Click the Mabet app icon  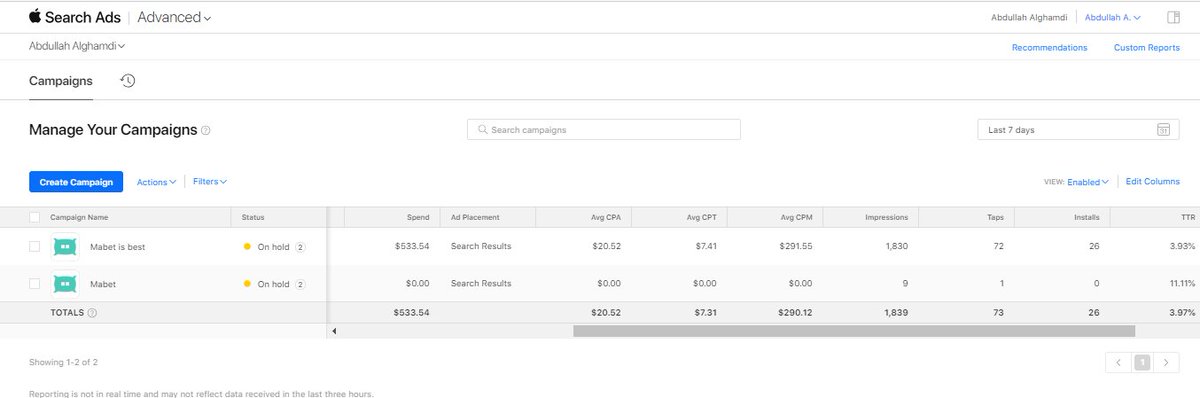coord(65,284)
